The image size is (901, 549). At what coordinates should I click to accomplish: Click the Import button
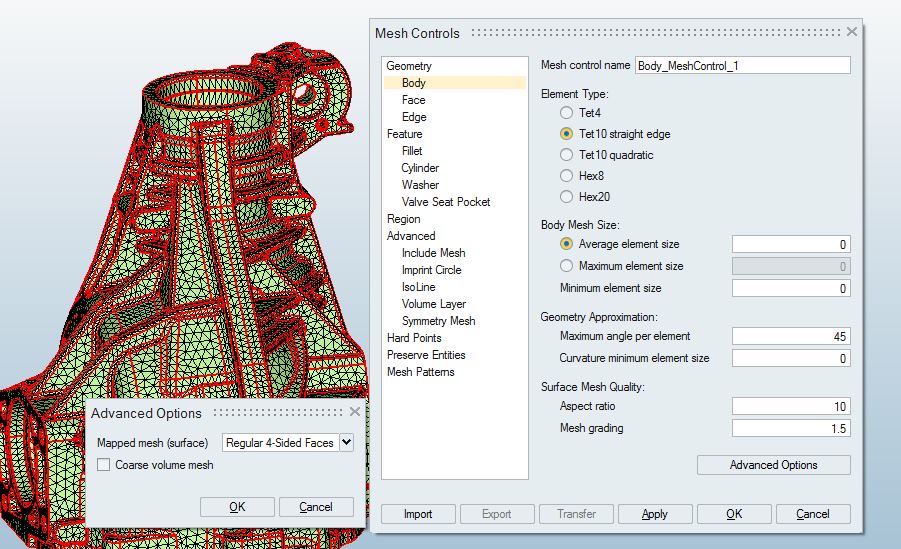(418, 514)
